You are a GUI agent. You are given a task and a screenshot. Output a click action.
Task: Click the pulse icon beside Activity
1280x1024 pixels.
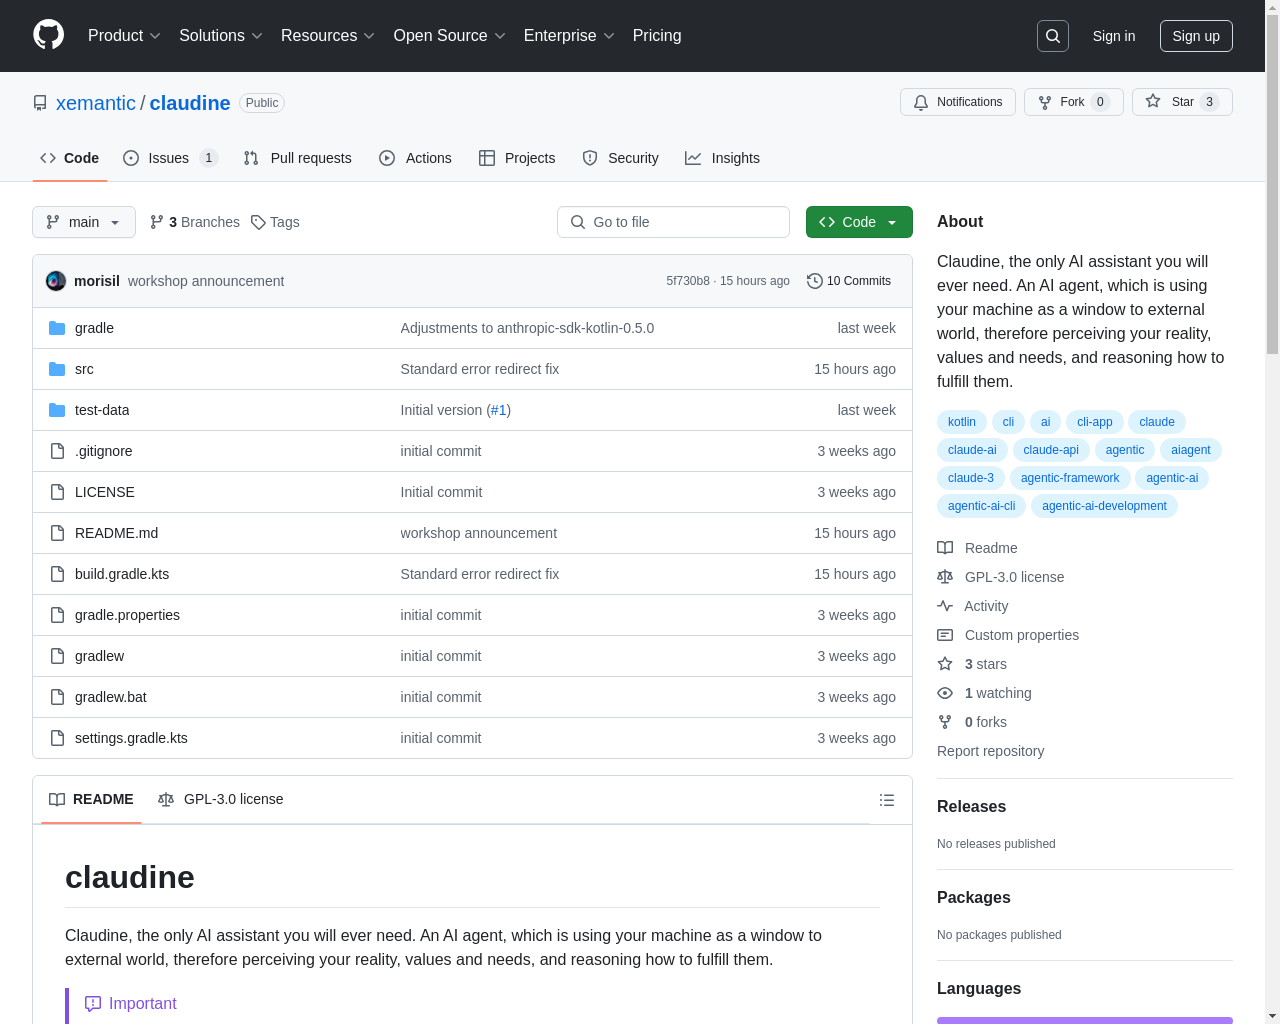[x=945, y=606]
